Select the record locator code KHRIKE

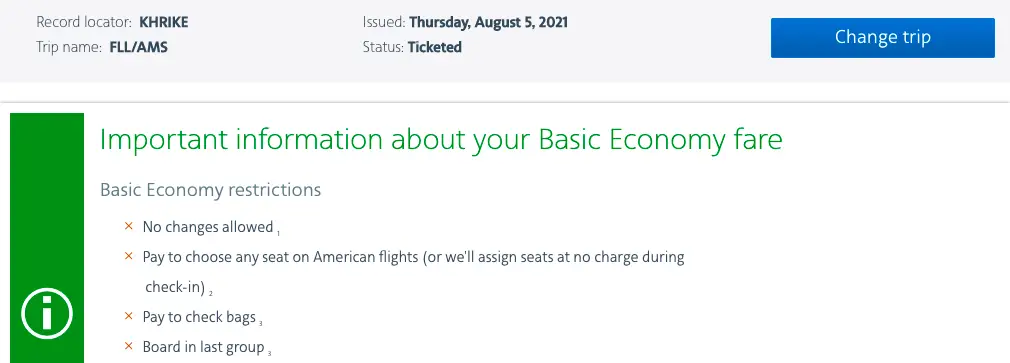164,23
